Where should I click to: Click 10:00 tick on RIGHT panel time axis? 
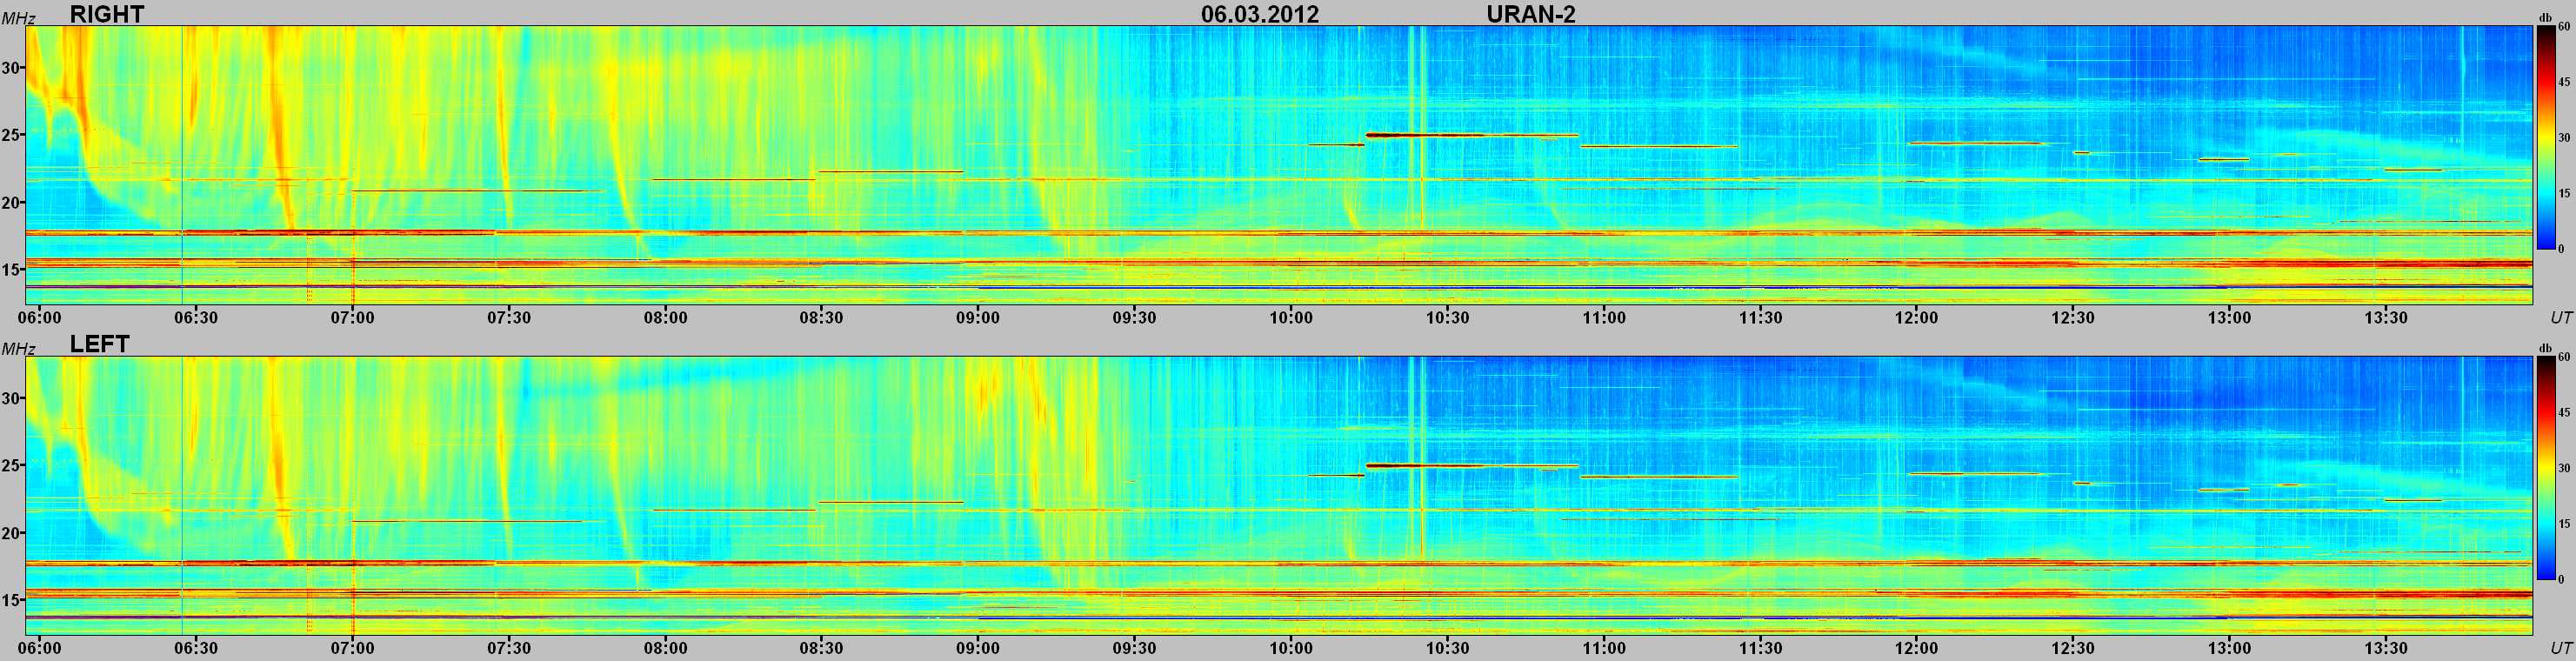1291,317
